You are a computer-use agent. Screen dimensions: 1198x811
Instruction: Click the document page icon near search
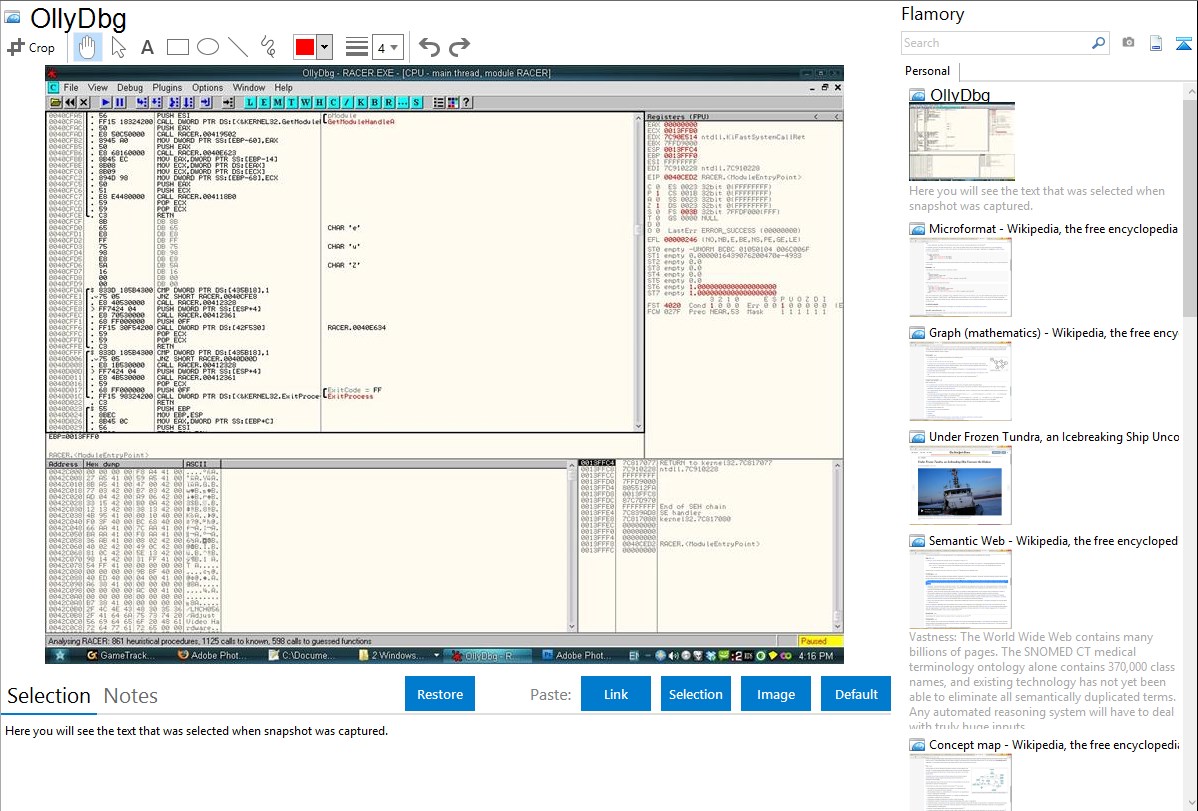click(1156, 43)
